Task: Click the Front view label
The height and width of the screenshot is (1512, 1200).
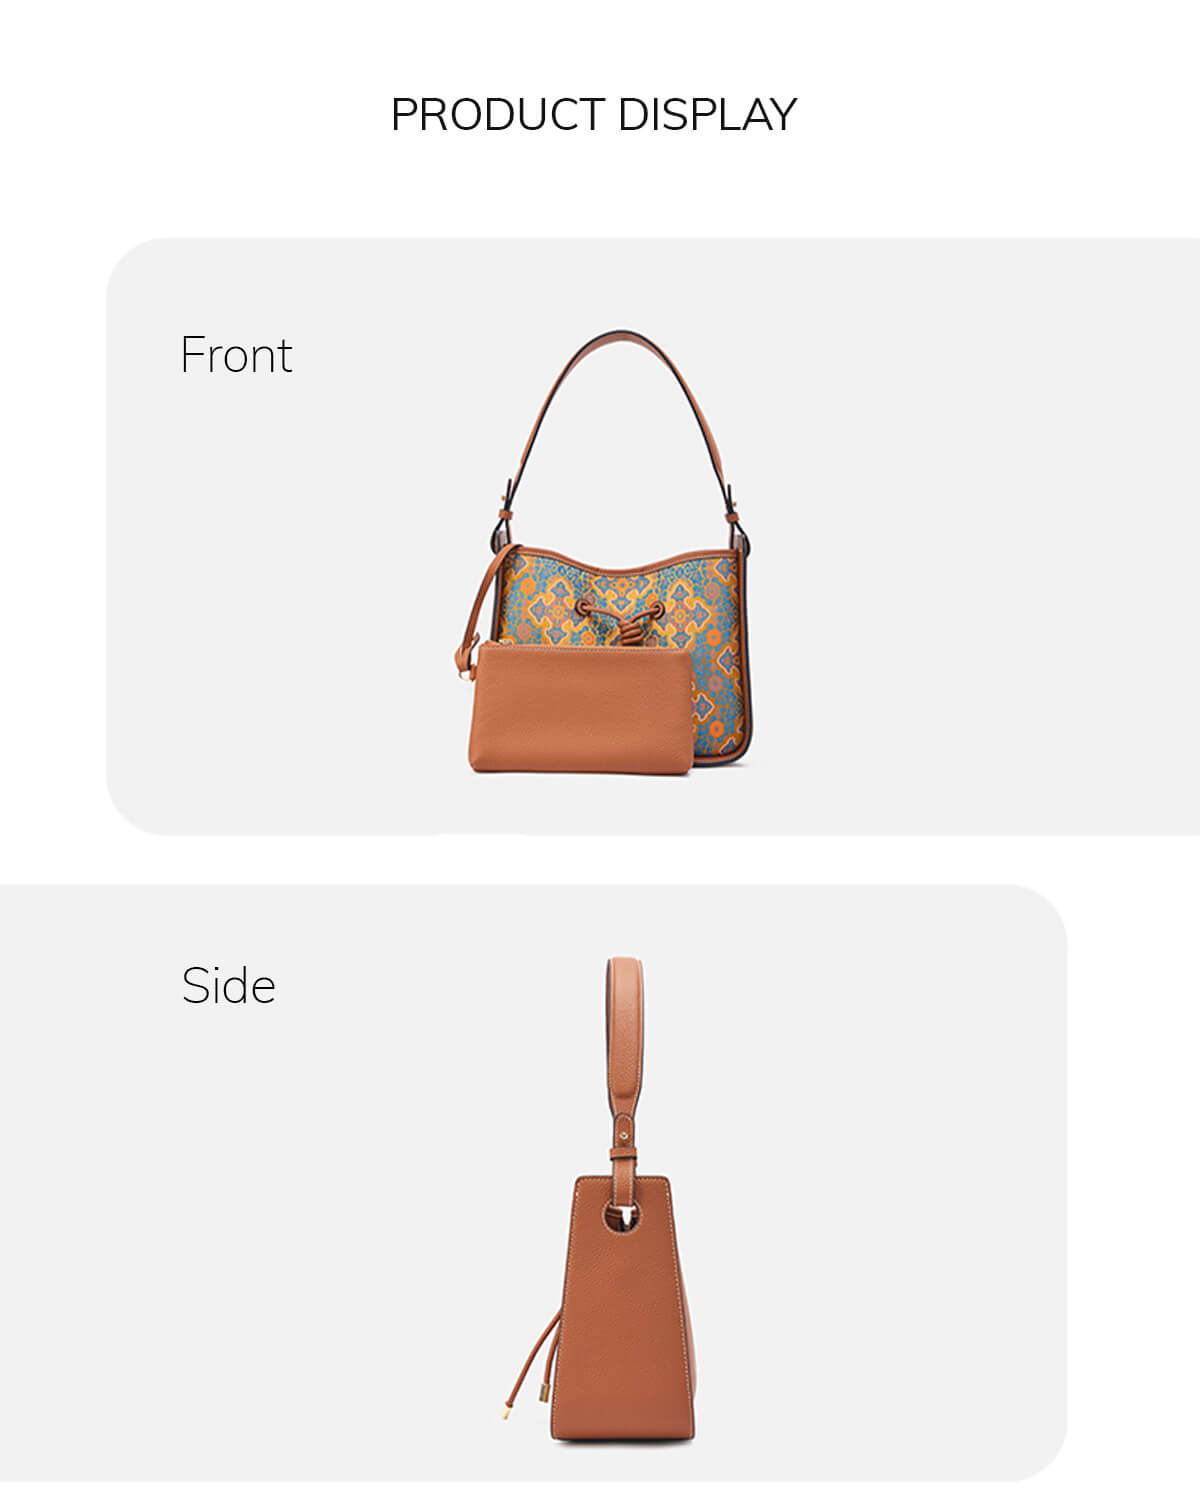Action: [x=236, y=355]
